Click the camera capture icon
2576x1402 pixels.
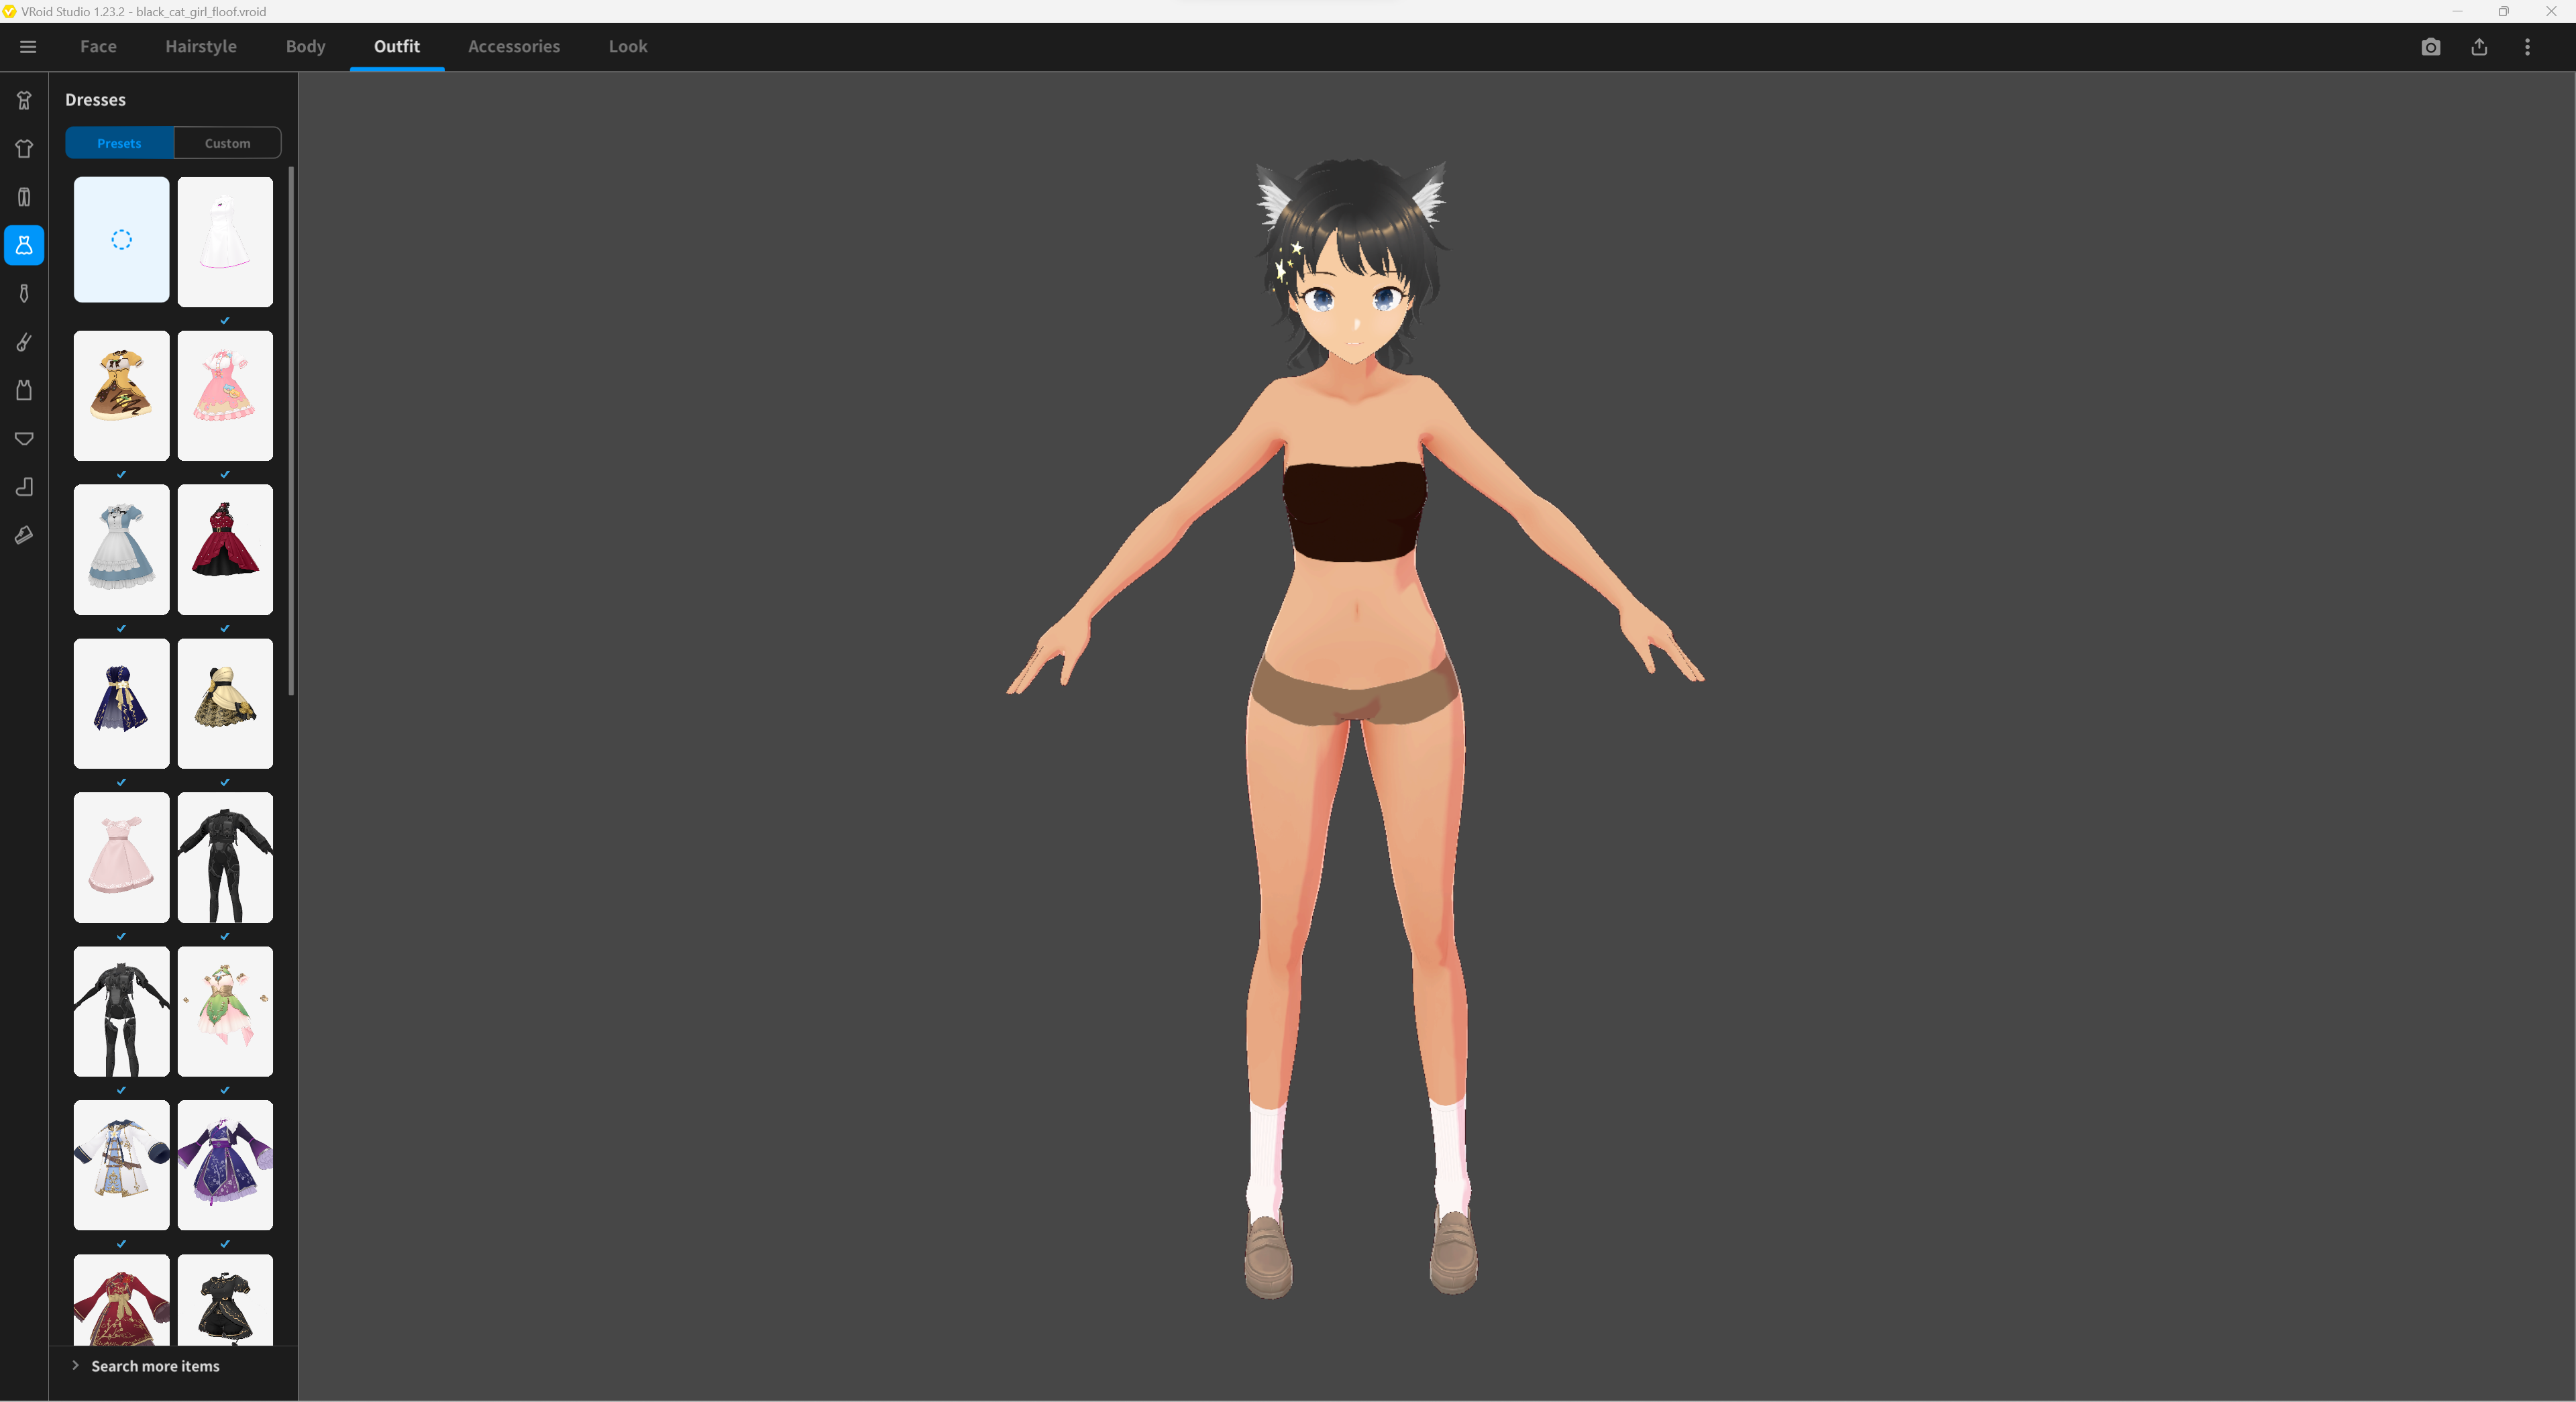tap(2430, 47)
